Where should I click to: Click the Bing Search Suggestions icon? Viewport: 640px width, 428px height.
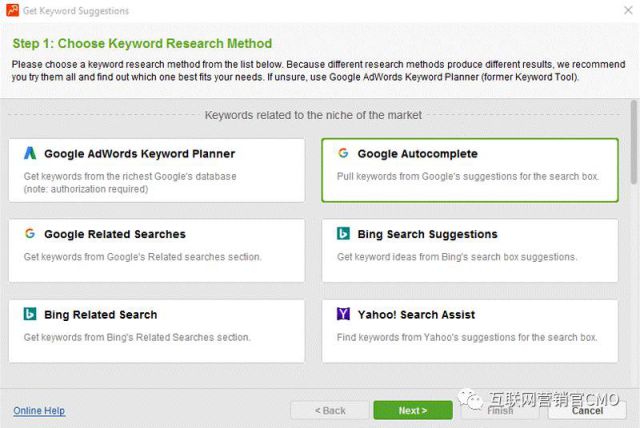click(343, 234)
